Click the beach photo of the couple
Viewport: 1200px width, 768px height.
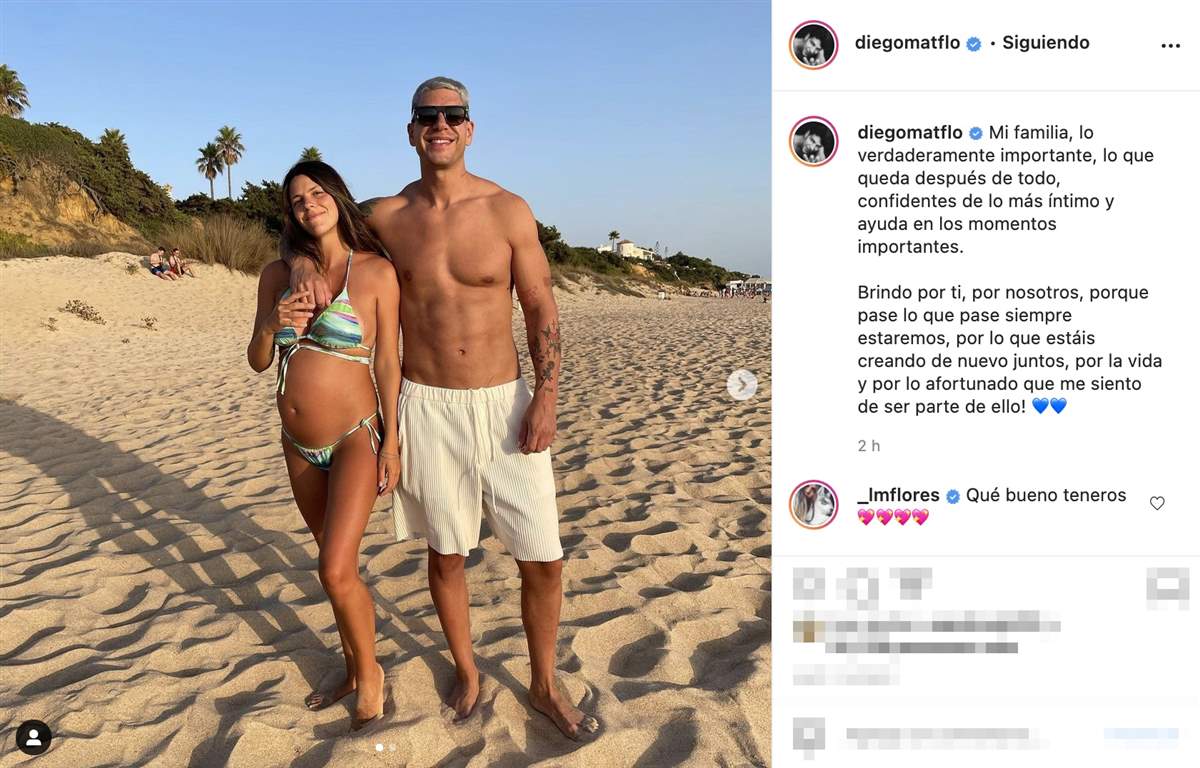pyautogui.click(x=385, y=384)
